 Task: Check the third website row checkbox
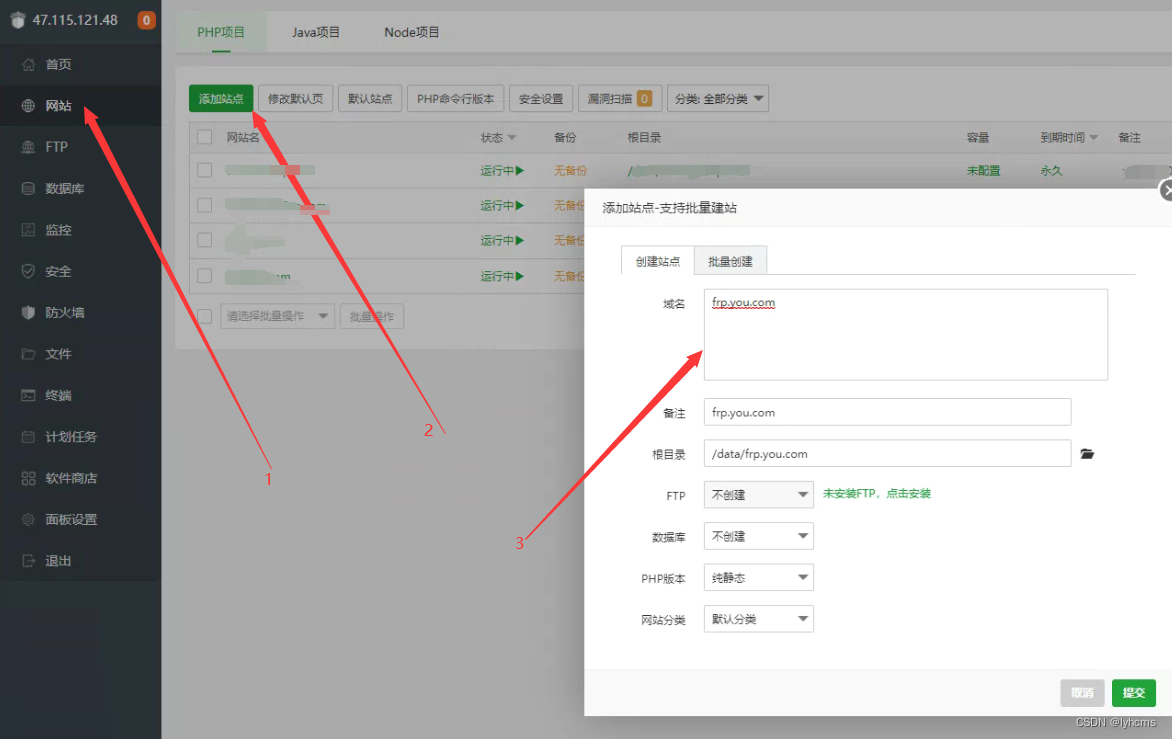point(205,240)
